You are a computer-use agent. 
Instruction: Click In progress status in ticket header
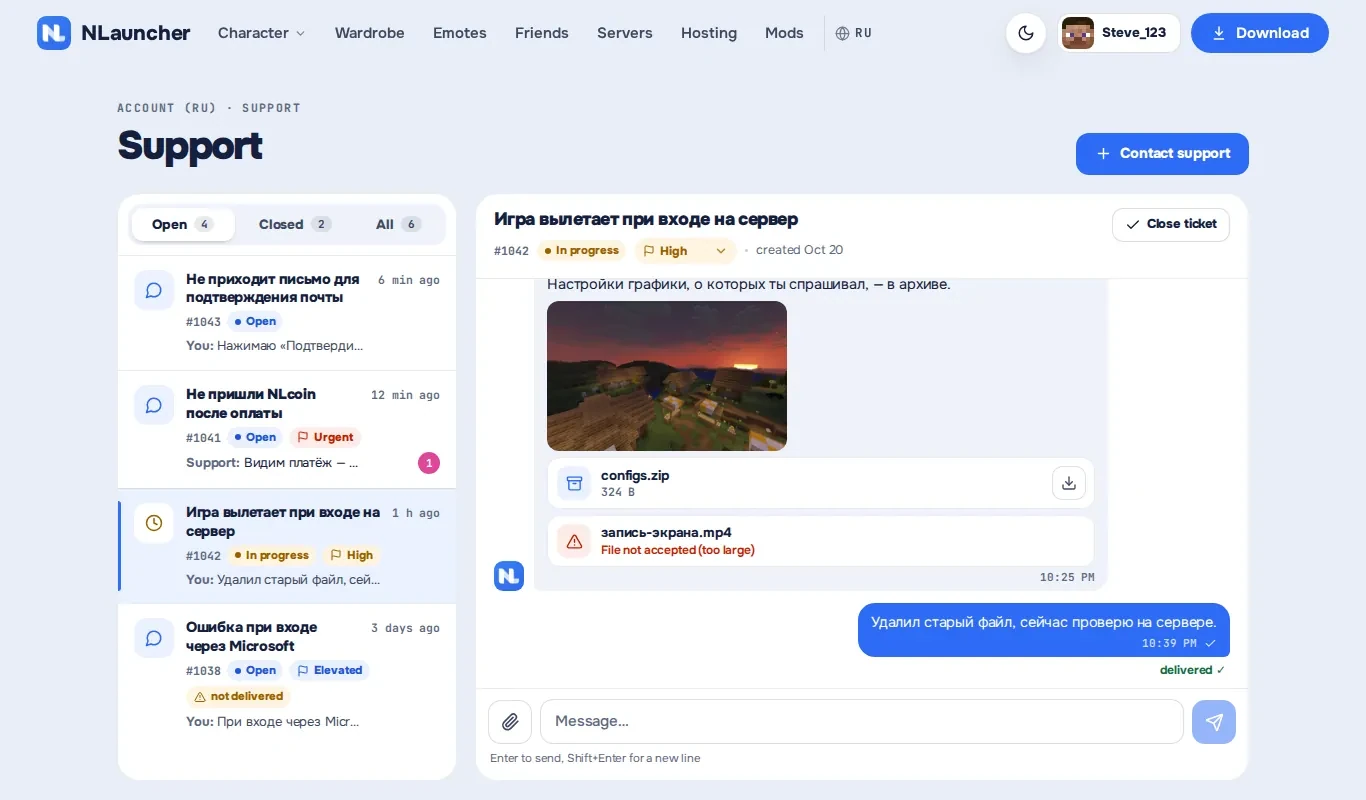coord(581,250)
